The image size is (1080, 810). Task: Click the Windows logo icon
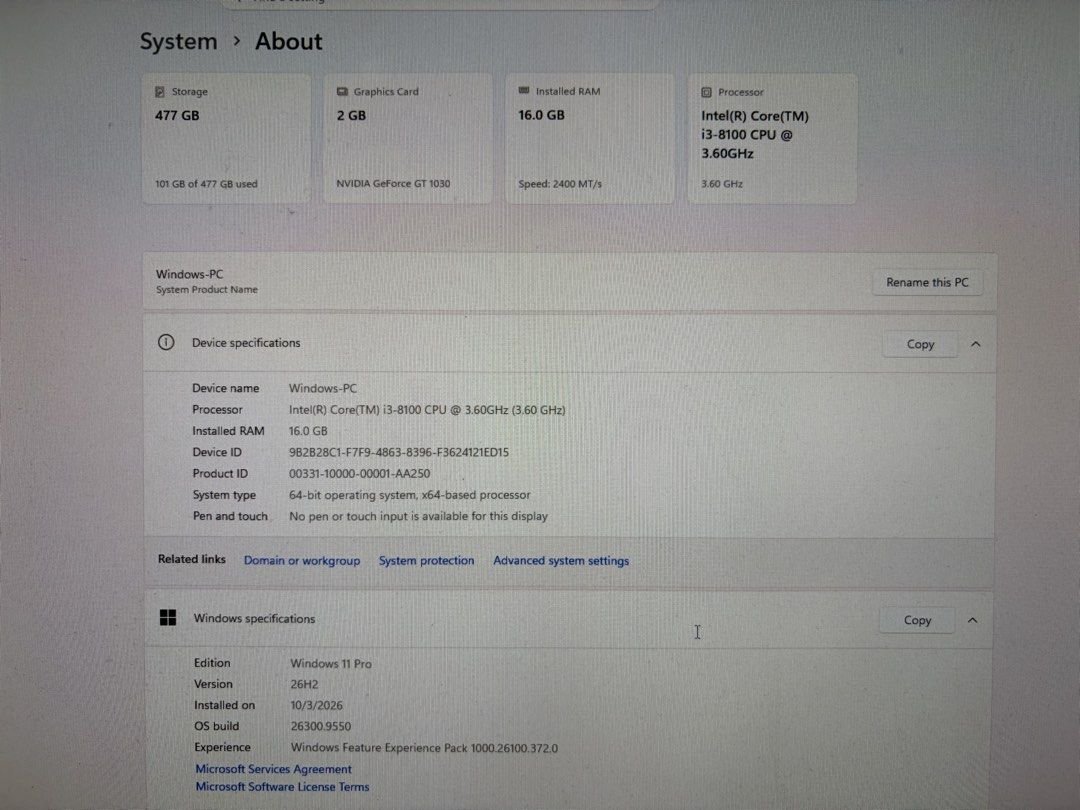pos(168,618)
